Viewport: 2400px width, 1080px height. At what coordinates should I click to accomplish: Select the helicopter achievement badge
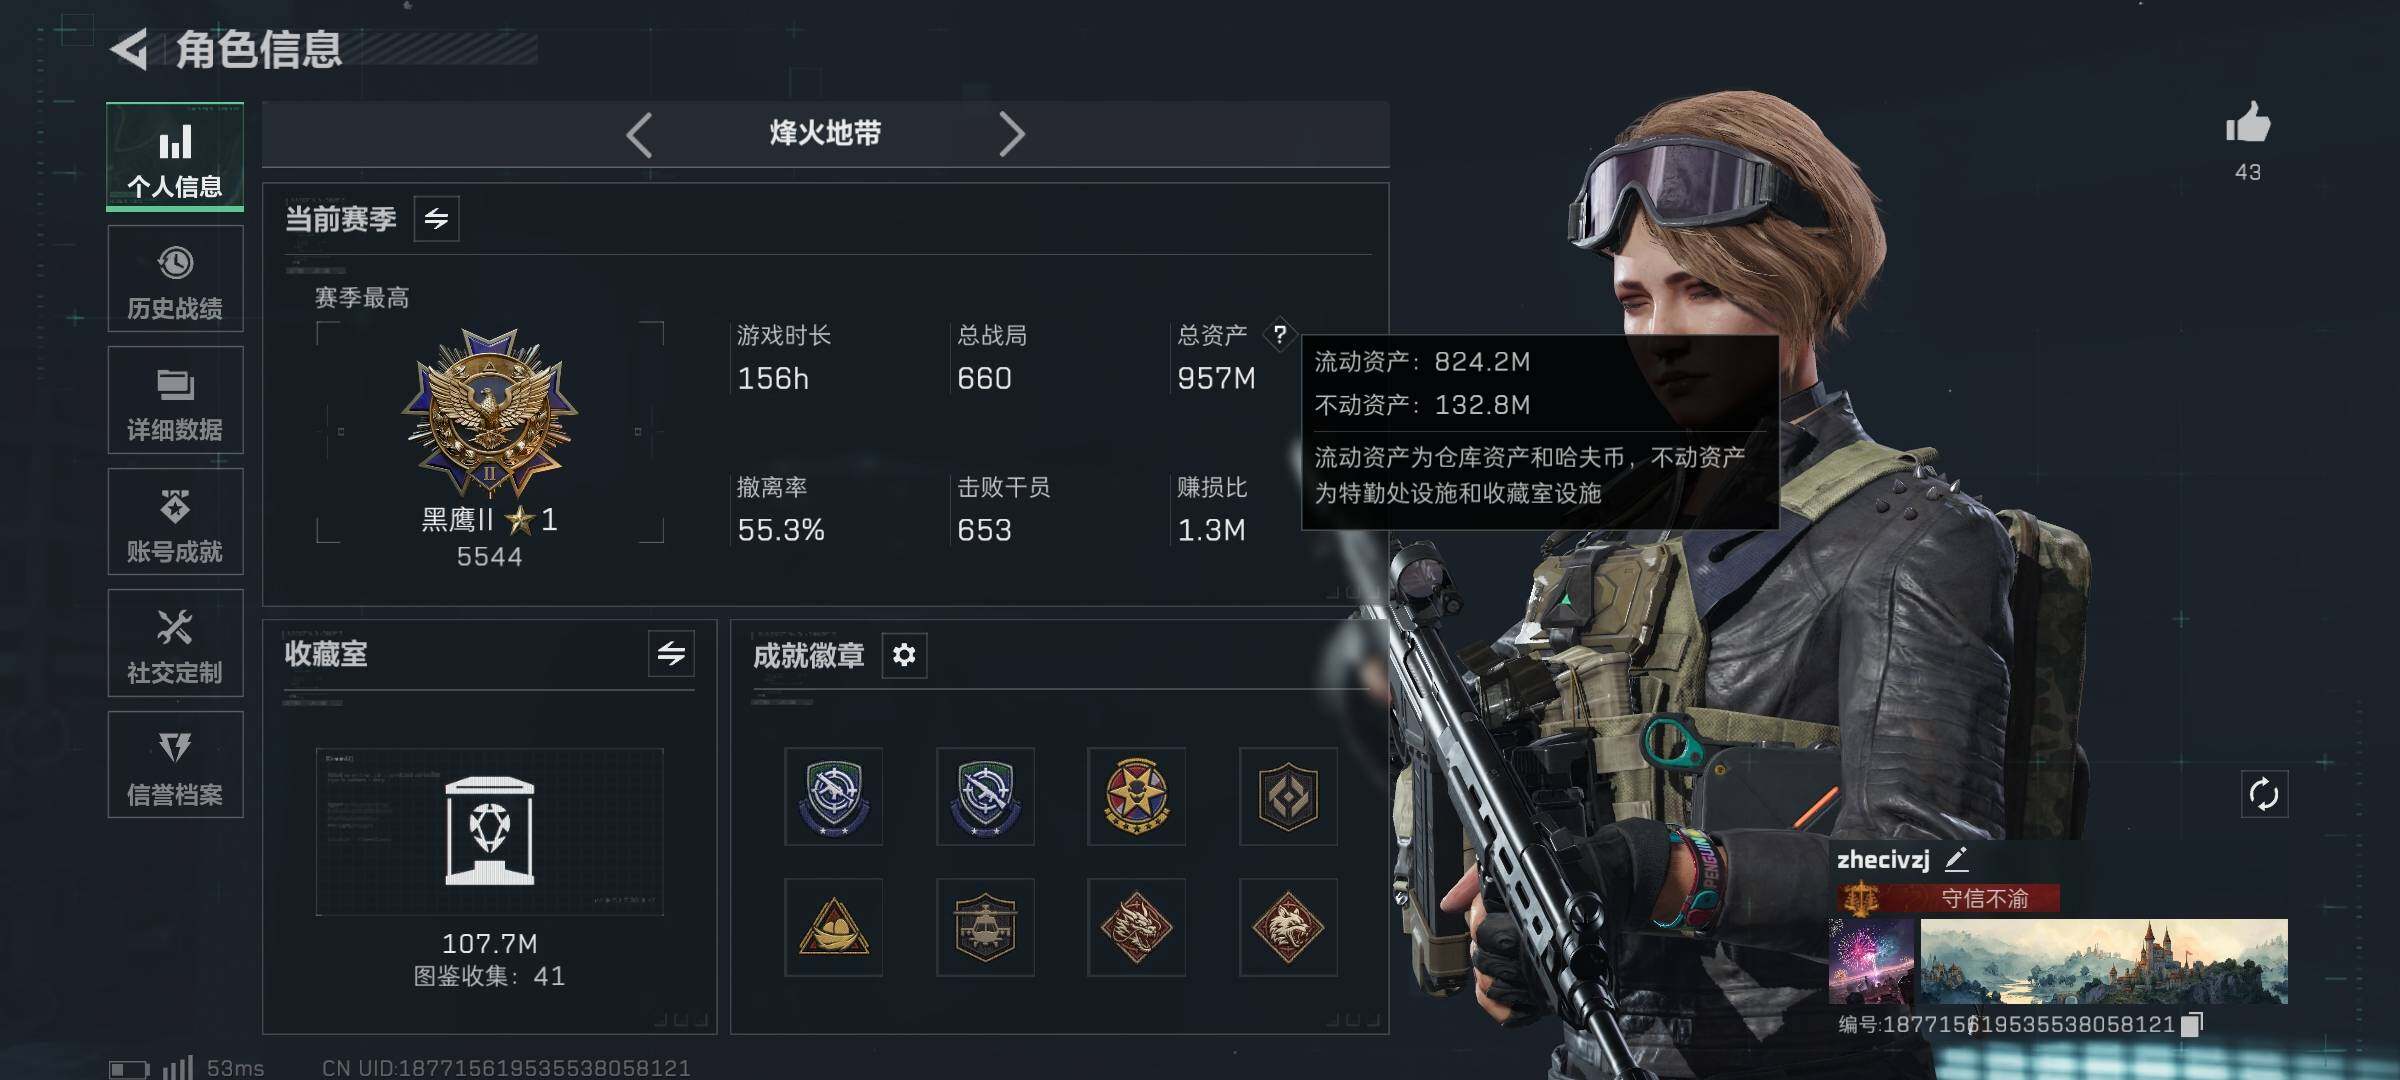985,927
